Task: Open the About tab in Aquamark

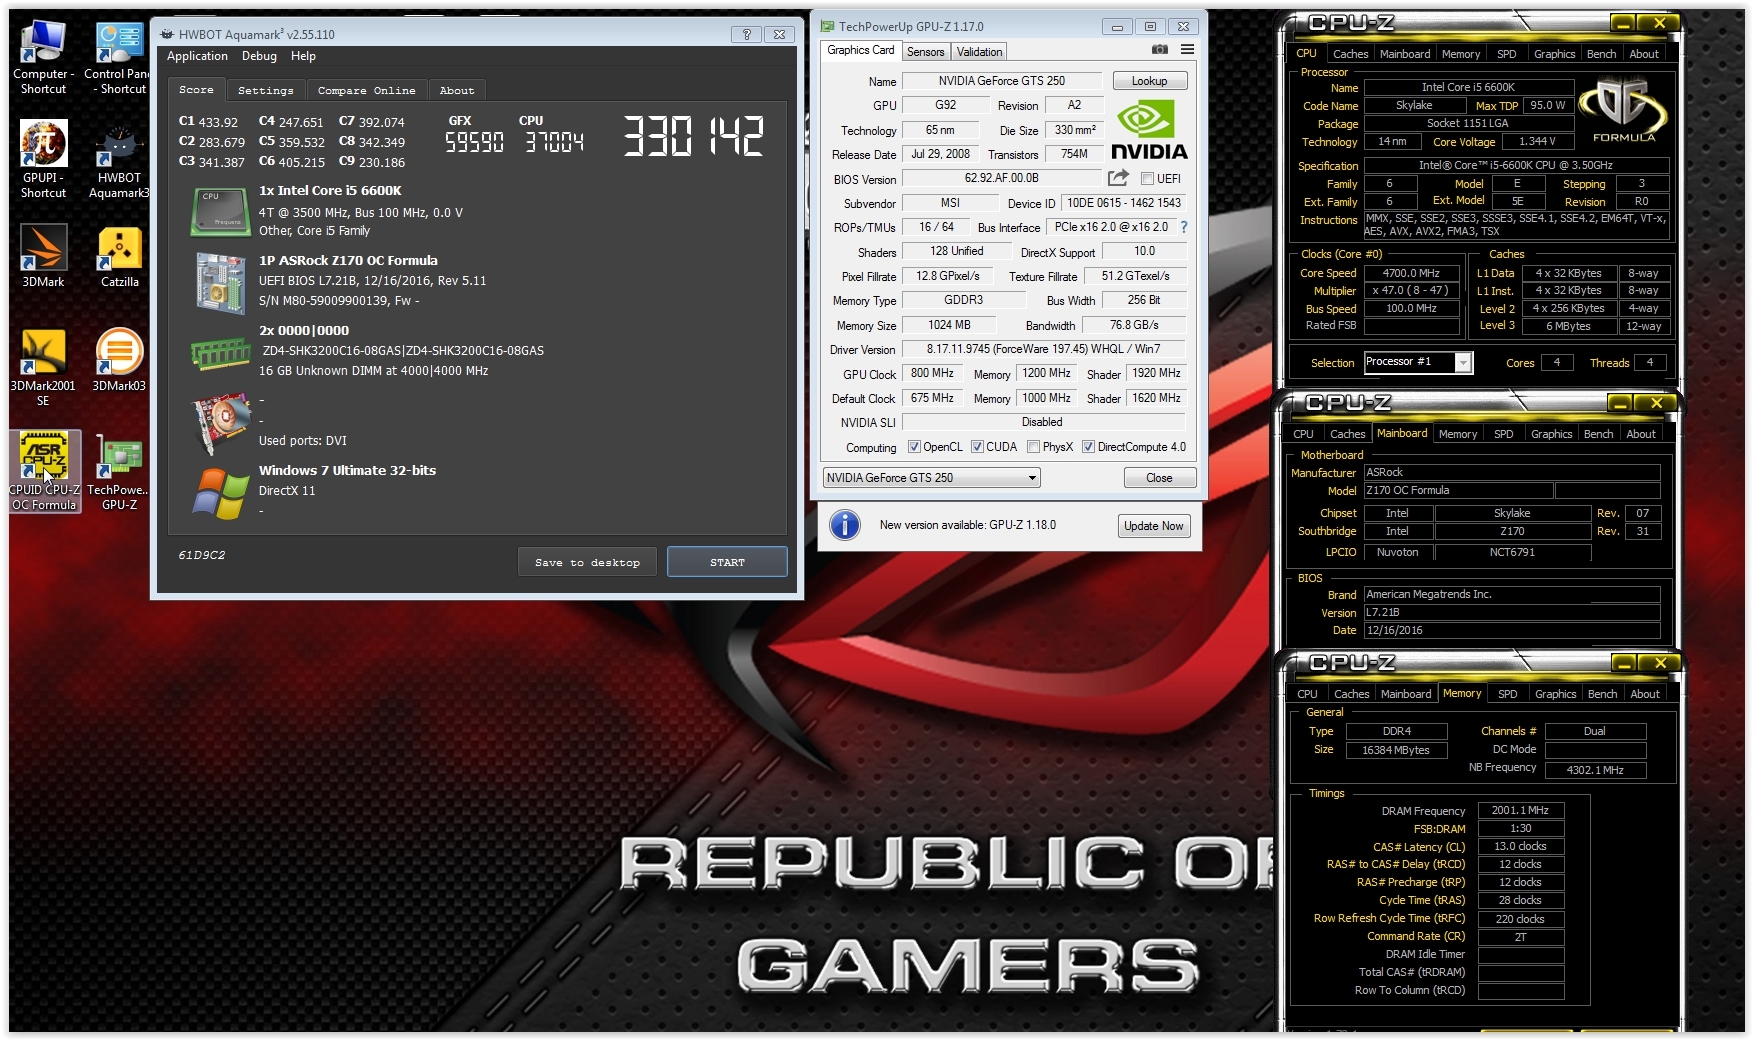Action: (x=457, y=90)
